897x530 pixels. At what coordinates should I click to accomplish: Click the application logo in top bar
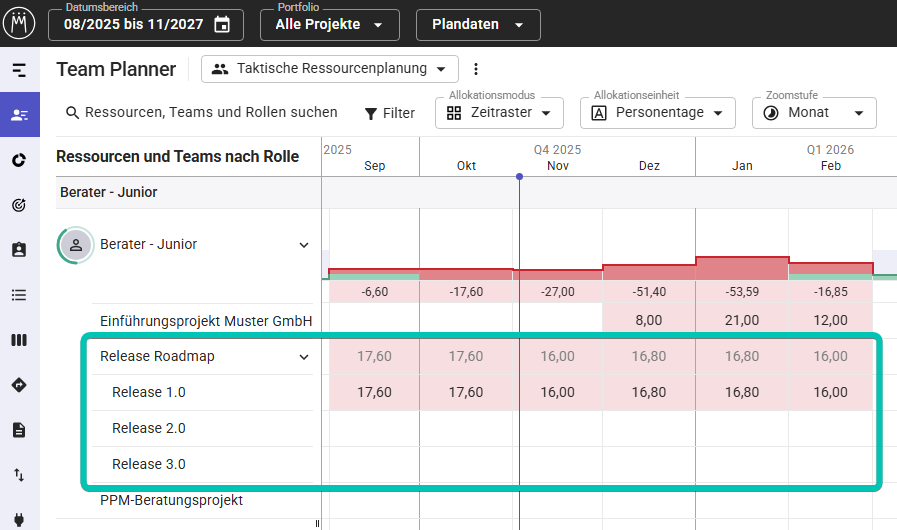coord(19,23)
